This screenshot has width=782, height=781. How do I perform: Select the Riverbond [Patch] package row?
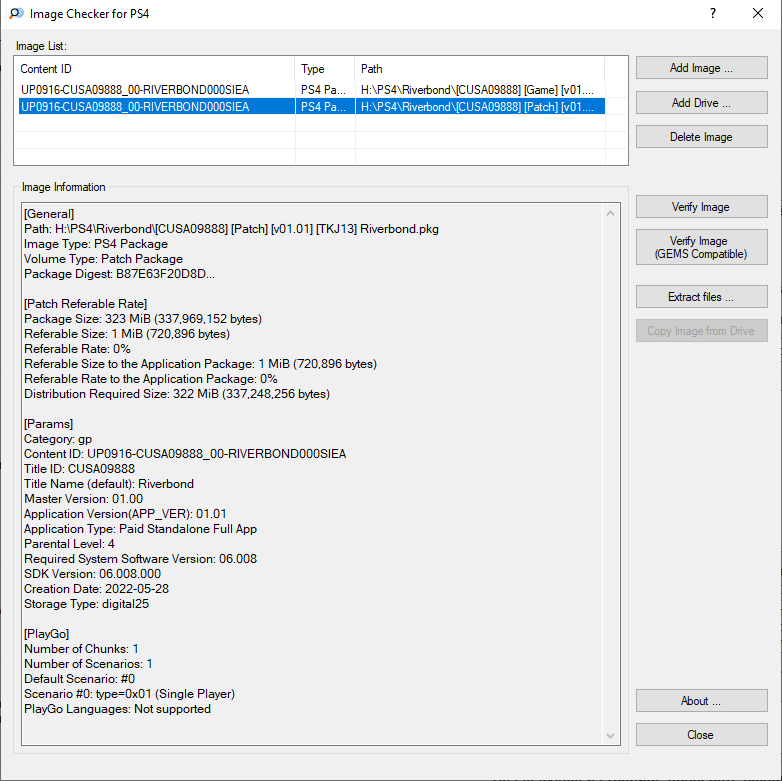(x=312, y=106)
